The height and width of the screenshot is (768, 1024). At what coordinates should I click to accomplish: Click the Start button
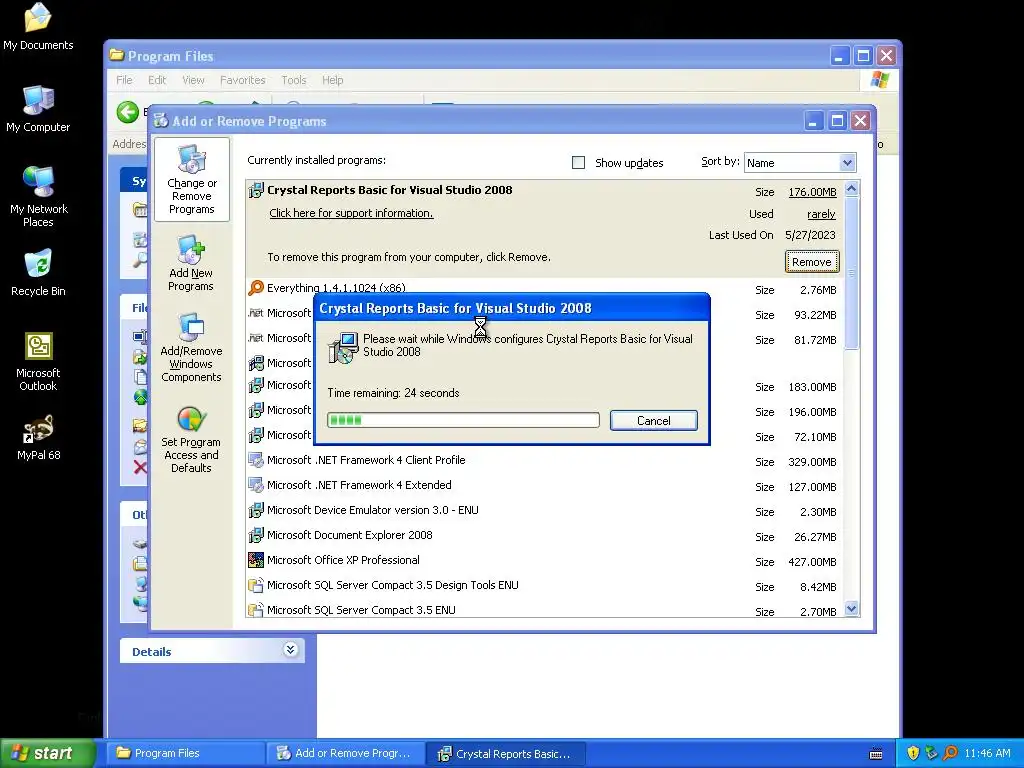click(47, 753)
